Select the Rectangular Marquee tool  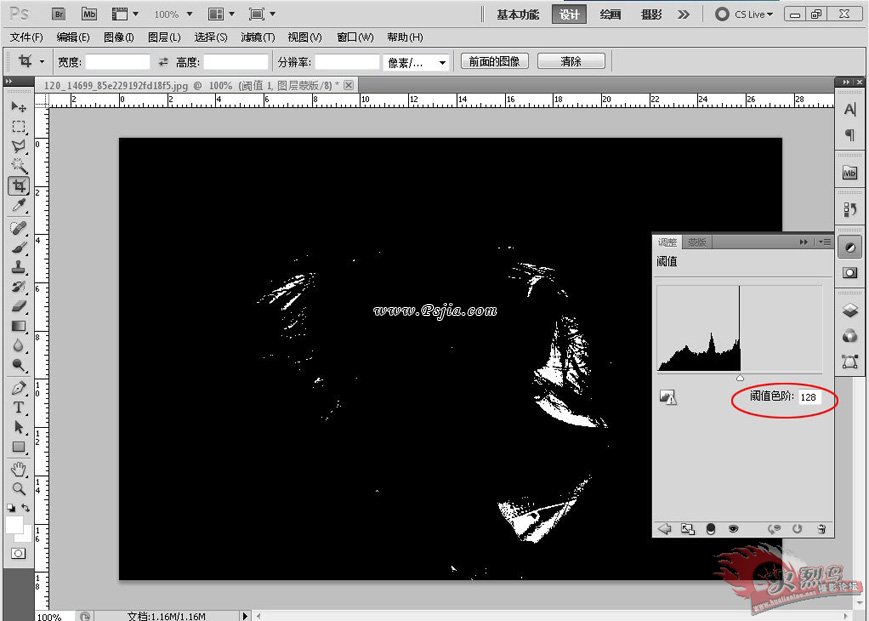tap(18, 126)
